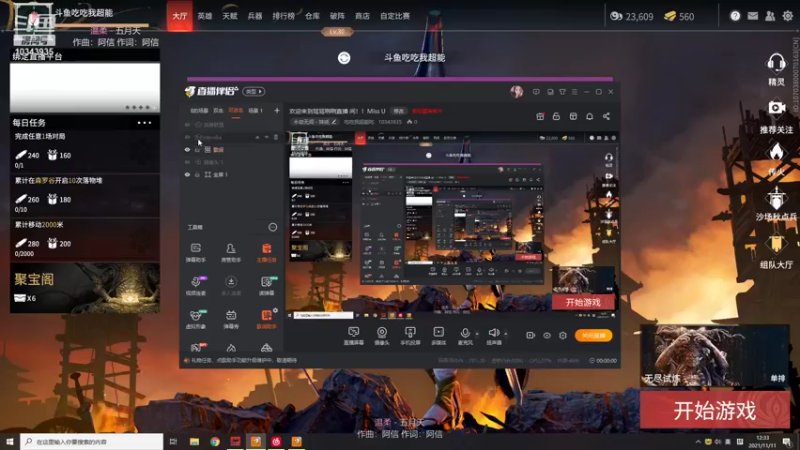This screenshot has width=800, height=450.
Task: Open the calendar gift icon with red dot
Action: (540, 116)
